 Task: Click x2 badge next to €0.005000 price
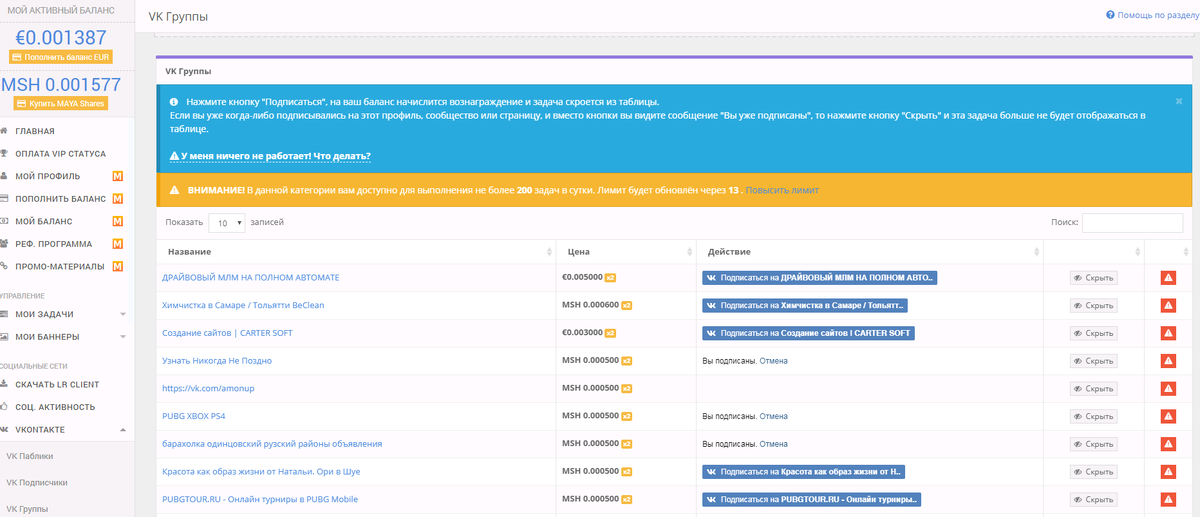(610, 278)
